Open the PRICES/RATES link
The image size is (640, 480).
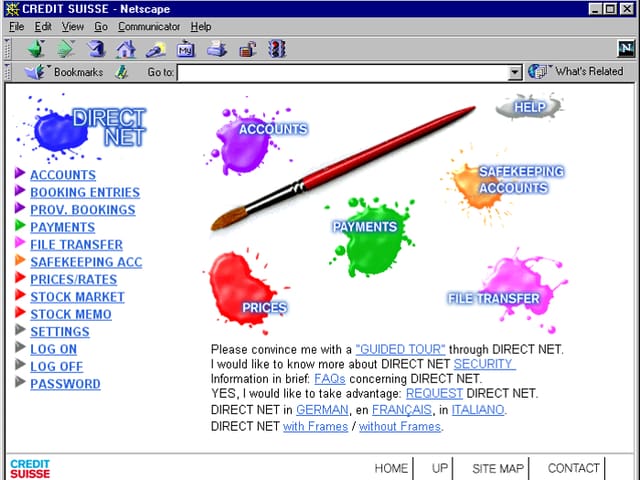tap(73, 280)
